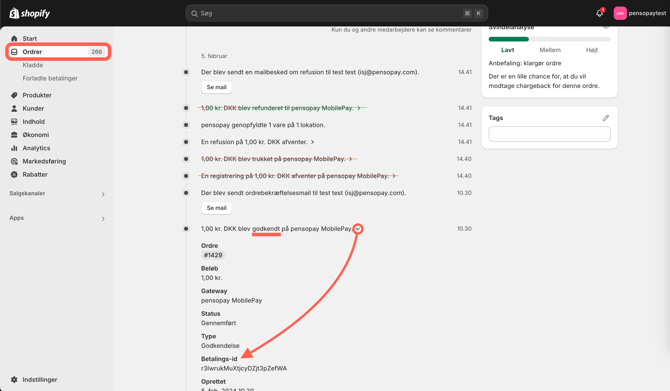The image size is (670, 391).
Task: Click the Markedsføring target icon
Action: [14, 161]
